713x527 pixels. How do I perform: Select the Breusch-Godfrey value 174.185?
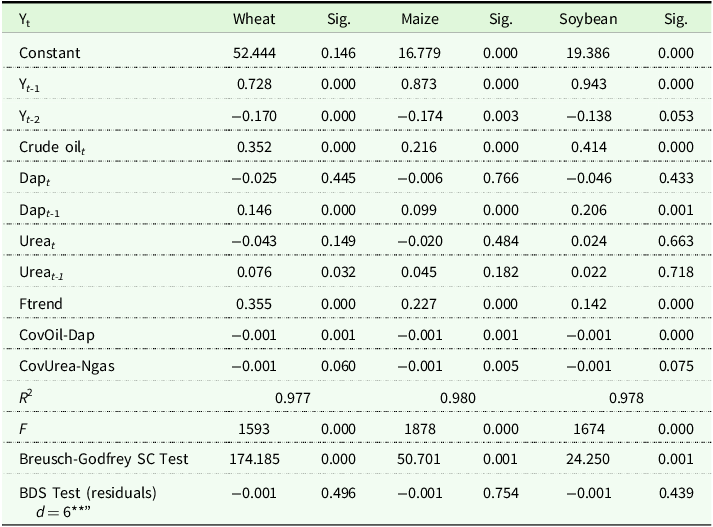tap(254, 460)
